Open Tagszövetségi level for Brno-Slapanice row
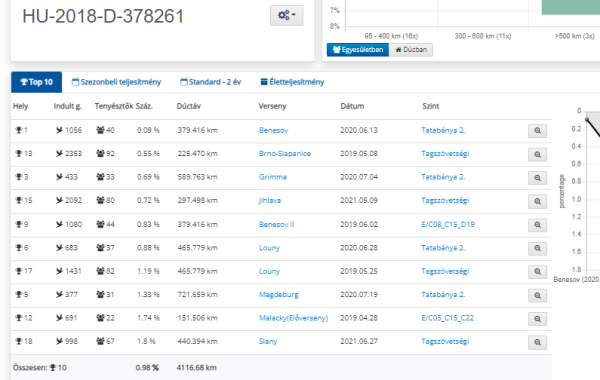The width and height of the screenshot is (600, 380). pos(445,154)
